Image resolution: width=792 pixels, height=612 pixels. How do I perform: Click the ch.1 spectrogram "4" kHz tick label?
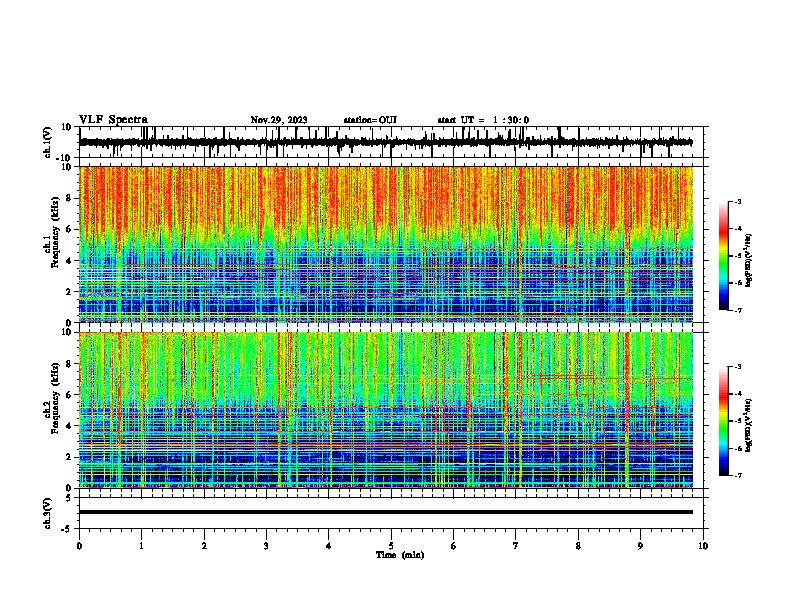coord(70,261)
